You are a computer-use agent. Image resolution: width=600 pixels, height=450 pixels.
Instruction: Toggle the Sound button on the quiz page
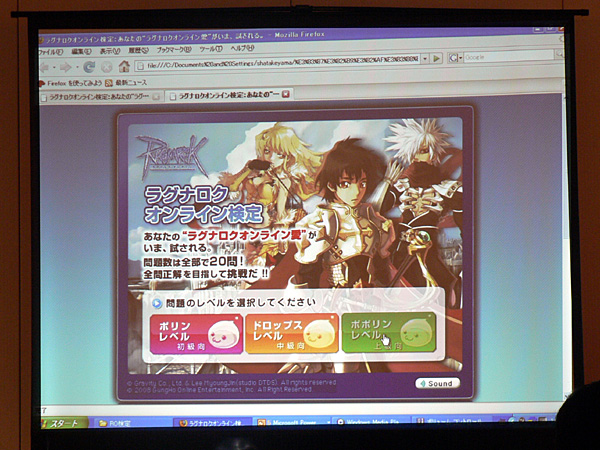click(x=437, y=383)
